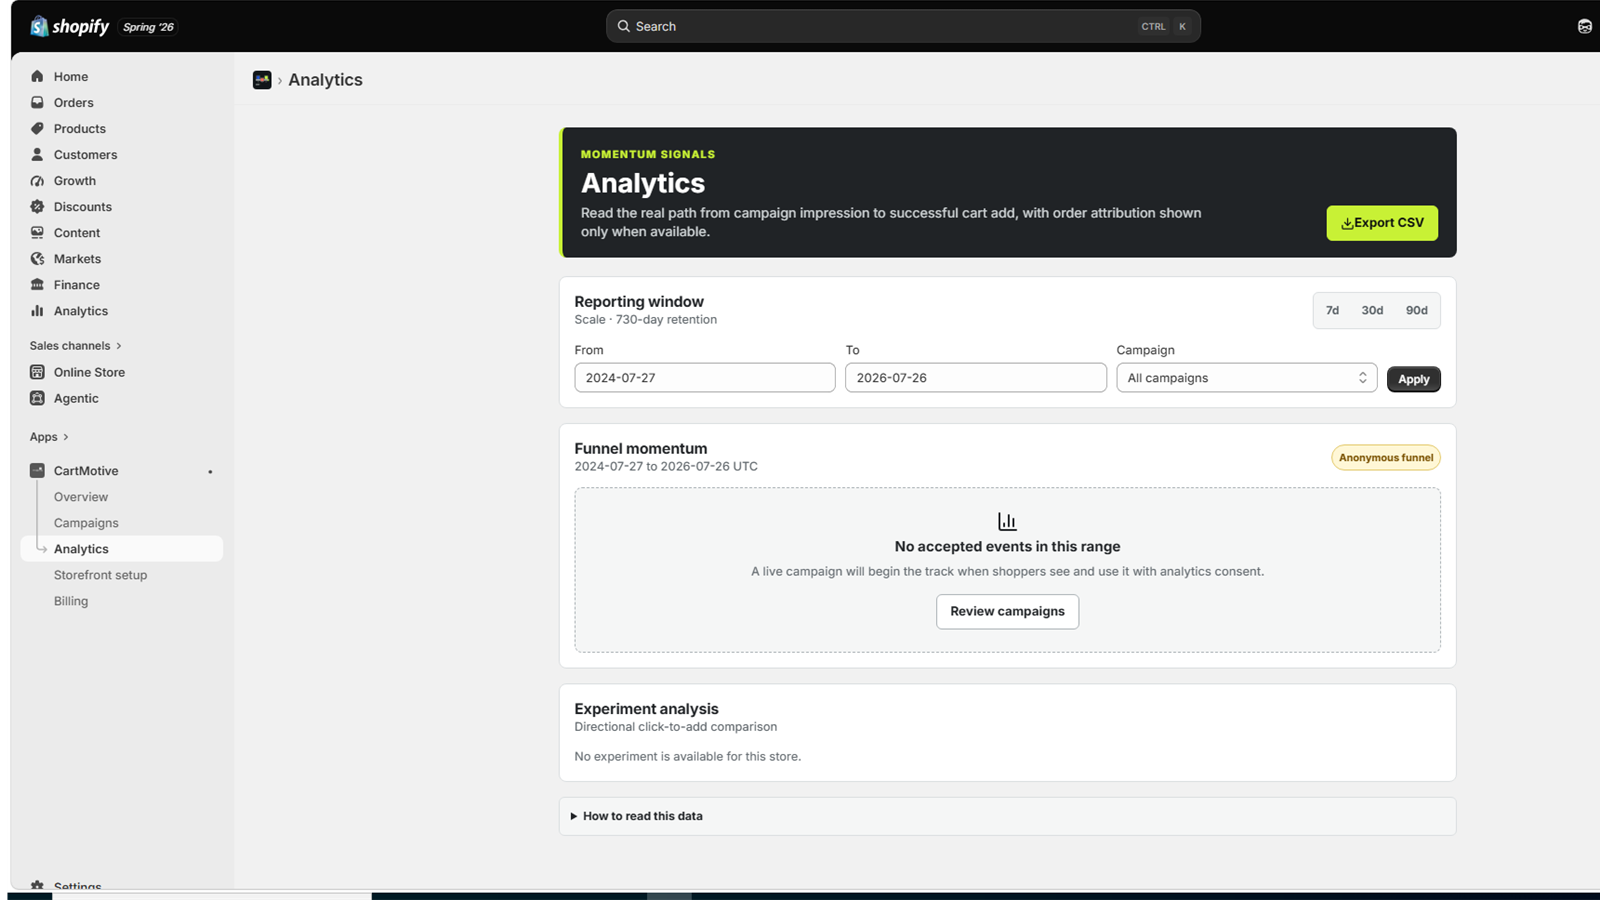Click the Customers person icon
This screenshot has width=1600, height=900.
coord(37,154)
